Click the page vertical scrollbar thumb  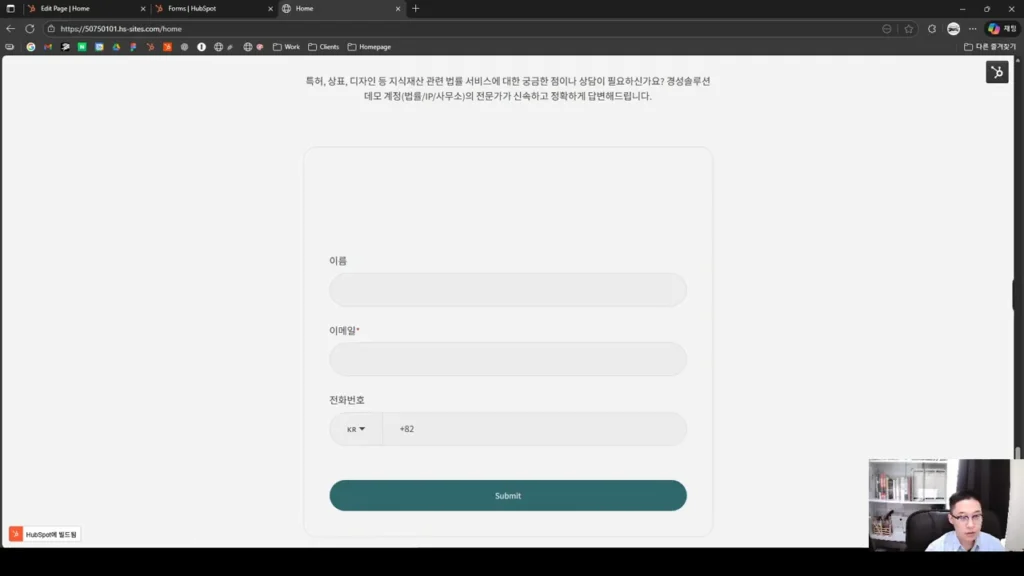tap(1017, 453)
